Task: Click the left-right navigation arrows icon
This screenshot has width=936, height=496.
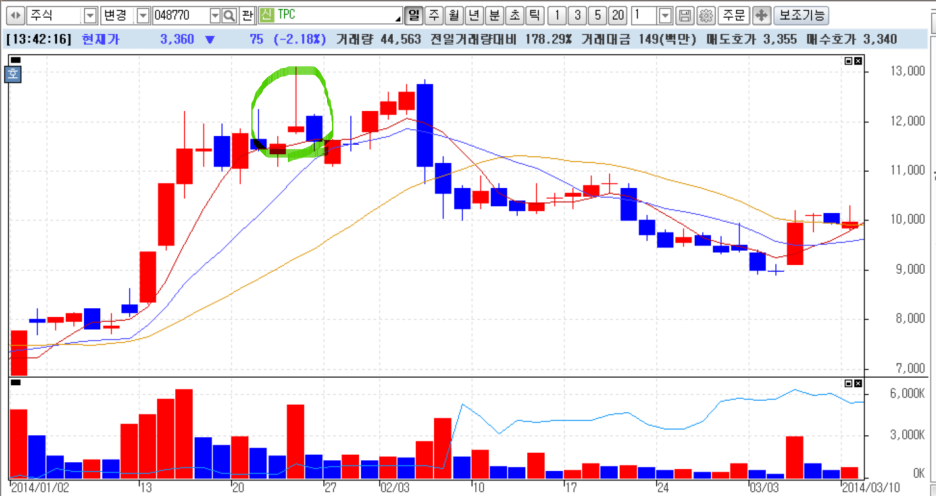Action: pyautogui.click(x=16, y=16)
